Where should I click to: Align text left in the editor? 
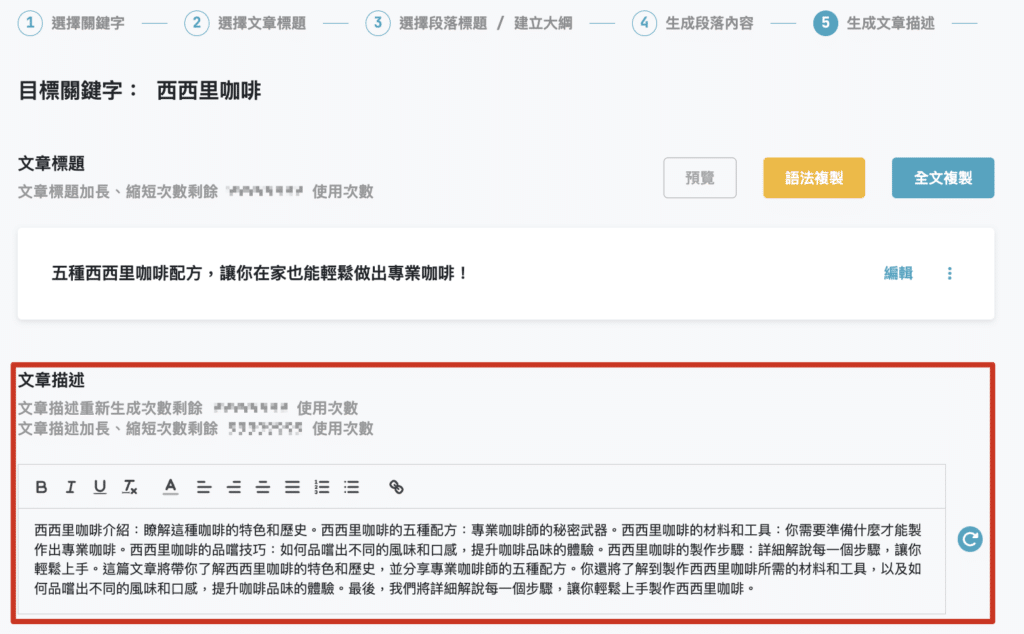tap(204, 487)
